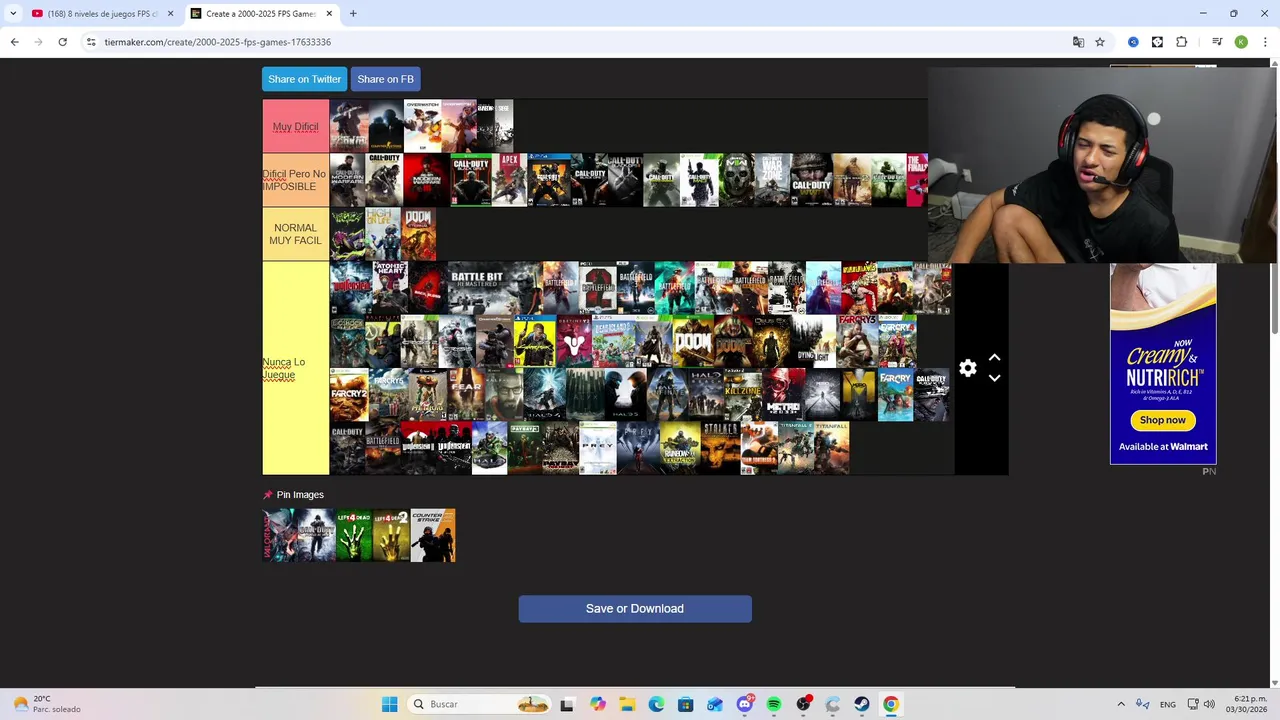This screenshot has height=720, width=1280.
Task: Click Shop now in the Walmart ad
Action: [x=1162, y=420]
